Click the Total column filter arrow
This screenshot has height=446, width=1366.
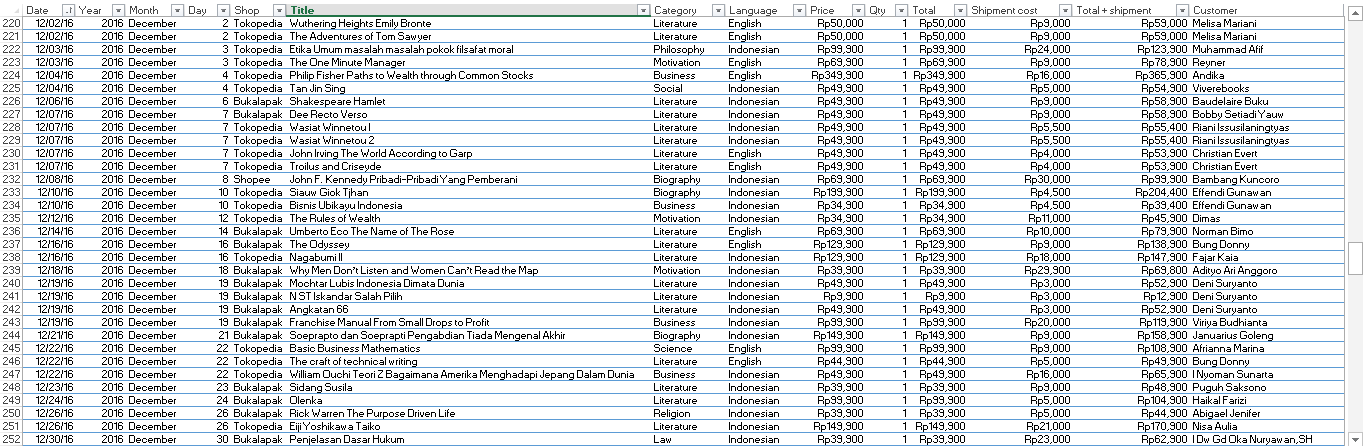[x=959, y=10]
